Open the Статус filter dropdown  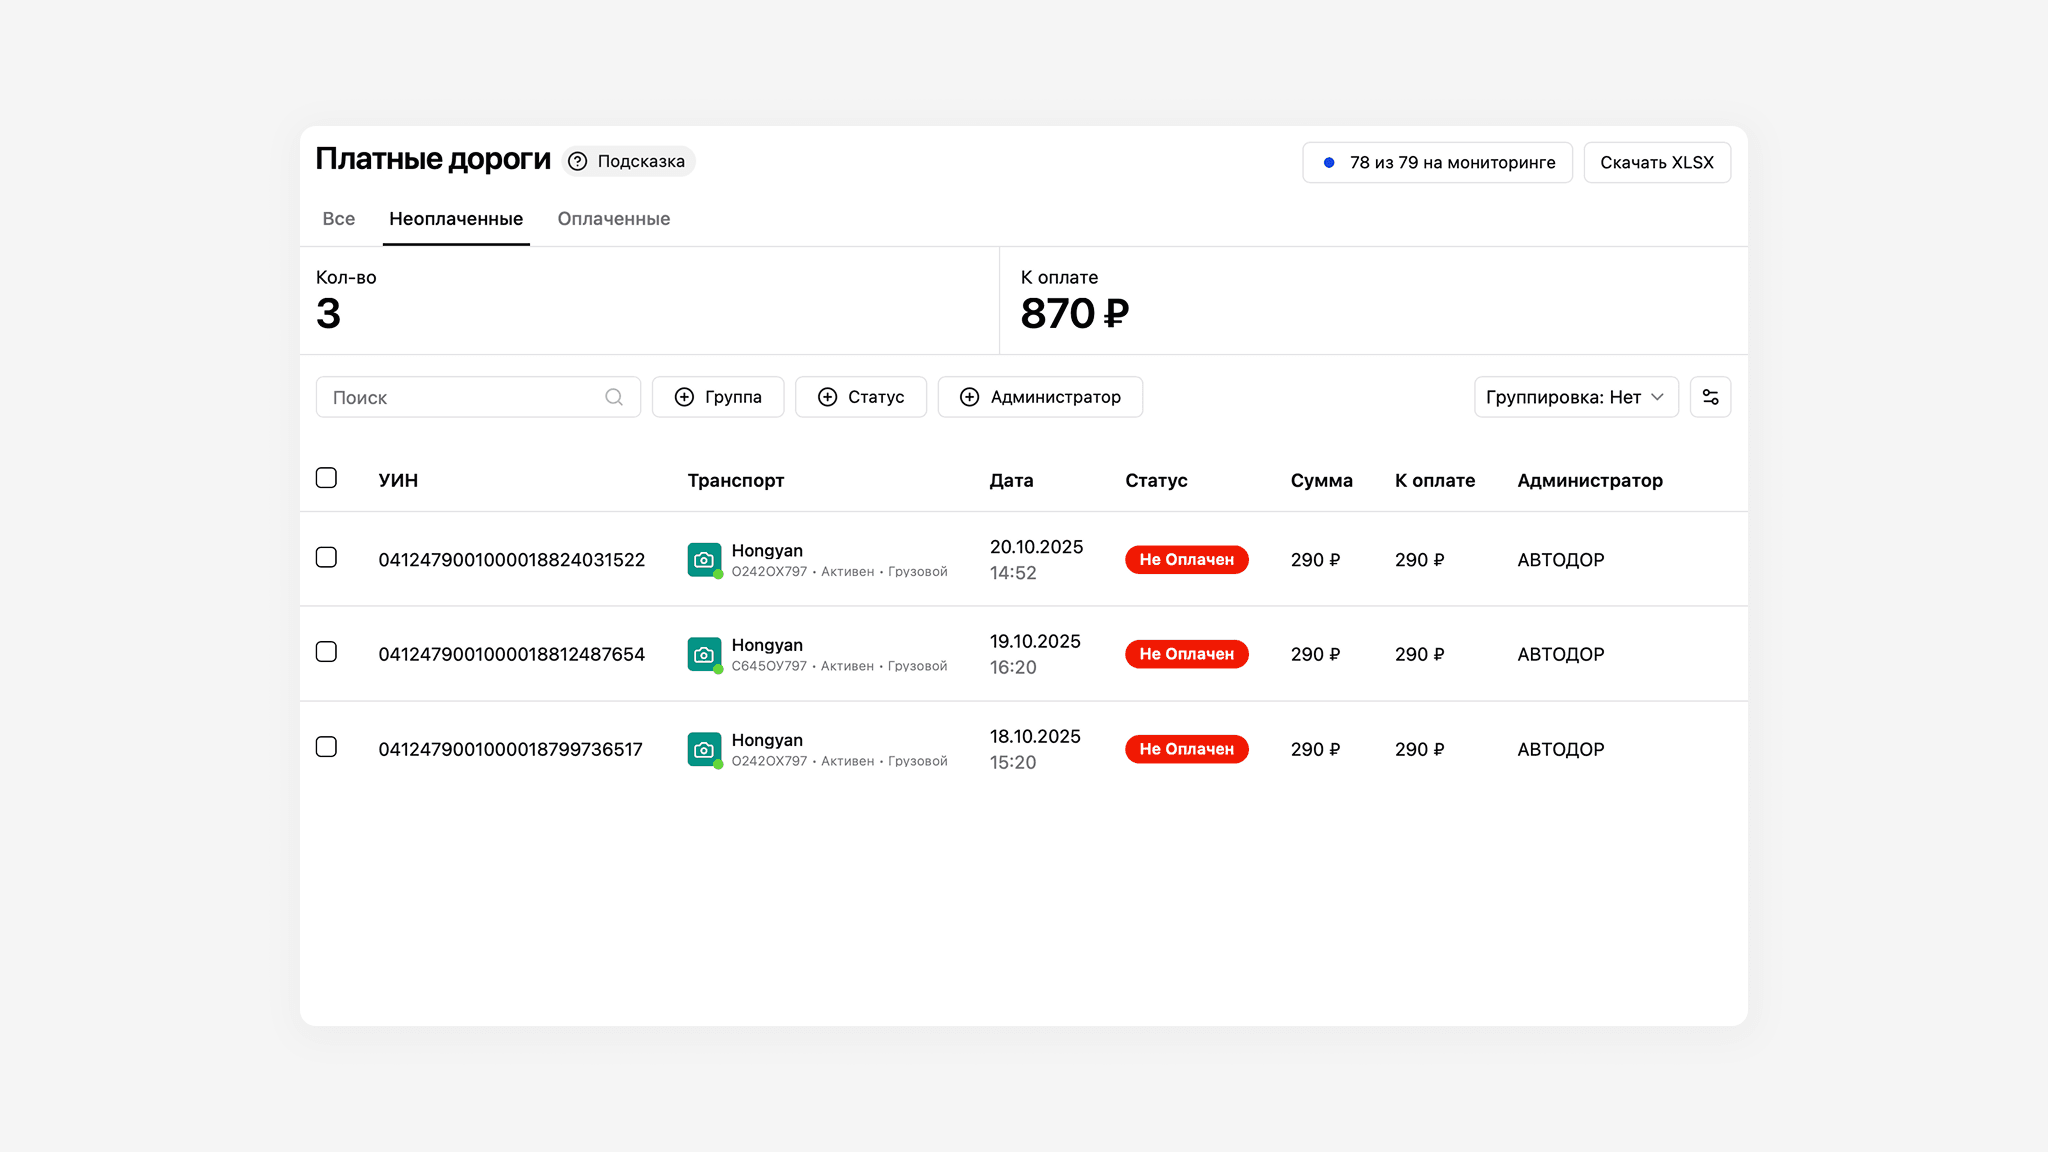861,397
